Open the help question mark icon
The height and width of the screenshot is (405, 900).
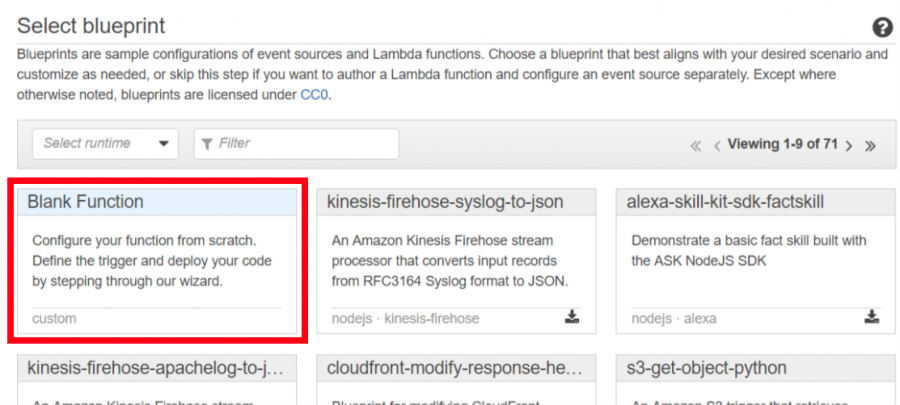[882, 28]
